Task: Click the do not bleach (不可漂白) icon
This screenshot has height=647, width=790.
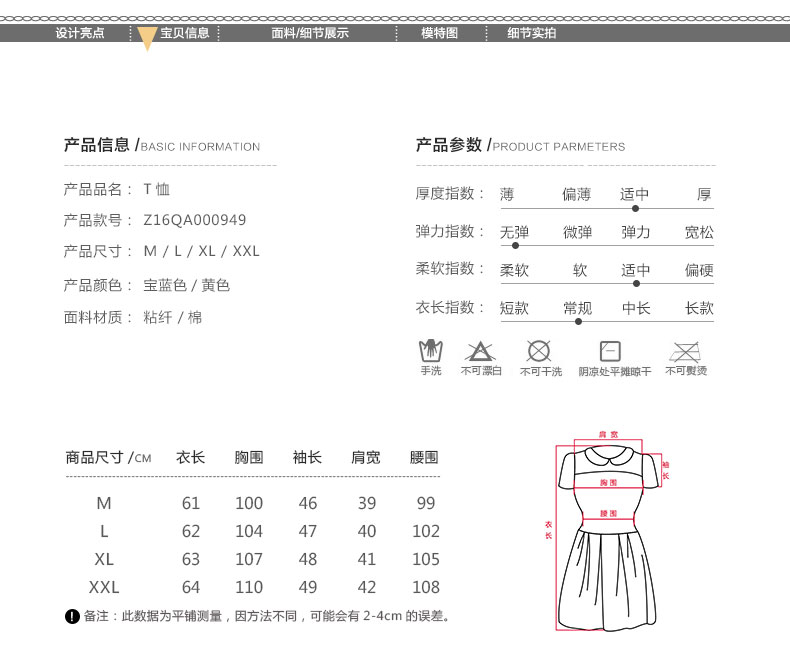Action: 481,351
